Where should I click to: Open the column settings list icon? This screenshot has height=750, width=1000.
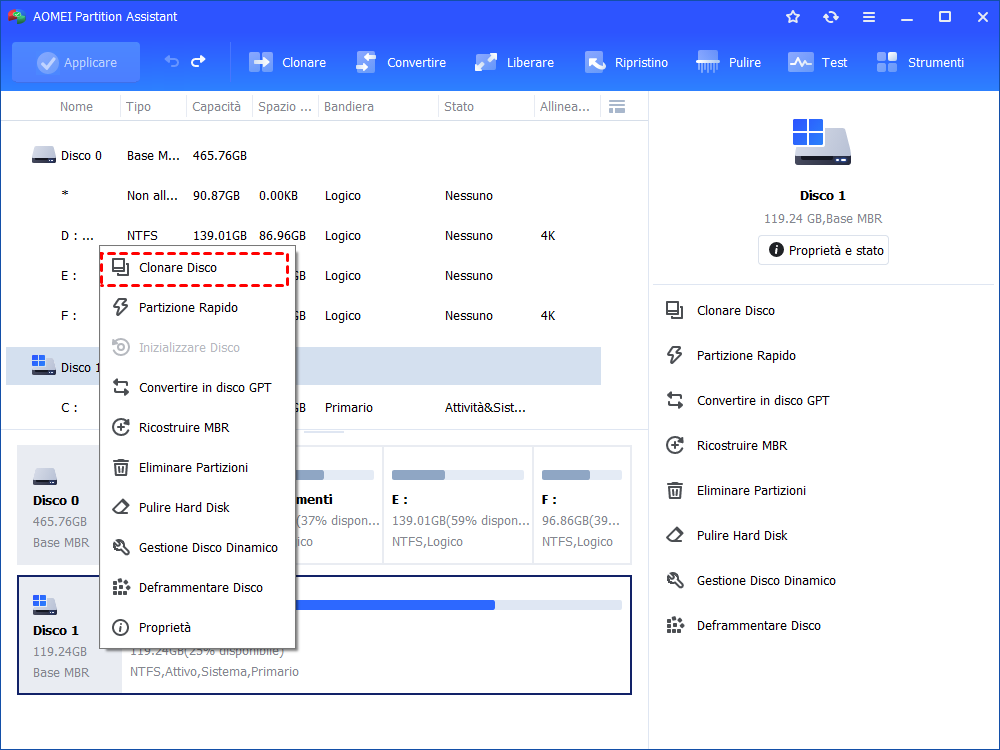(x=617, y=107)
